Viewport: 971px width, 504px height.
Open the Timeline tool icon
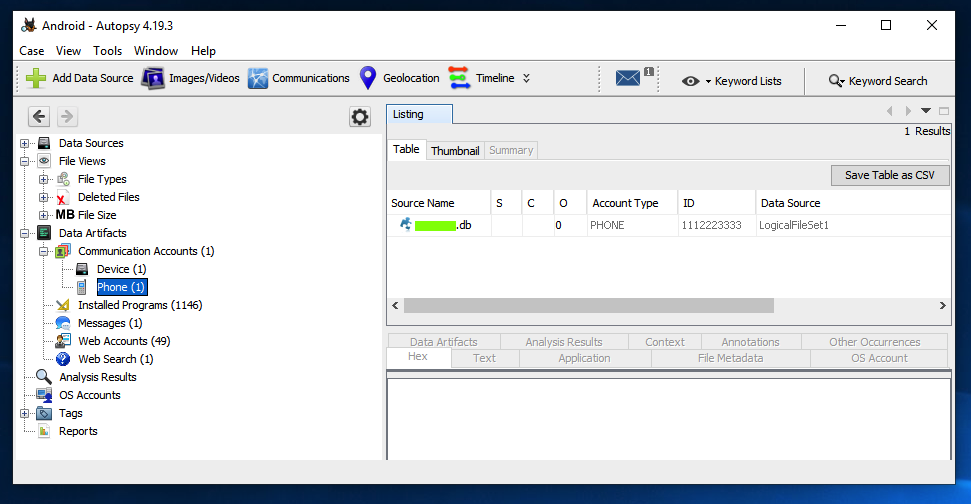click(459, 78)
